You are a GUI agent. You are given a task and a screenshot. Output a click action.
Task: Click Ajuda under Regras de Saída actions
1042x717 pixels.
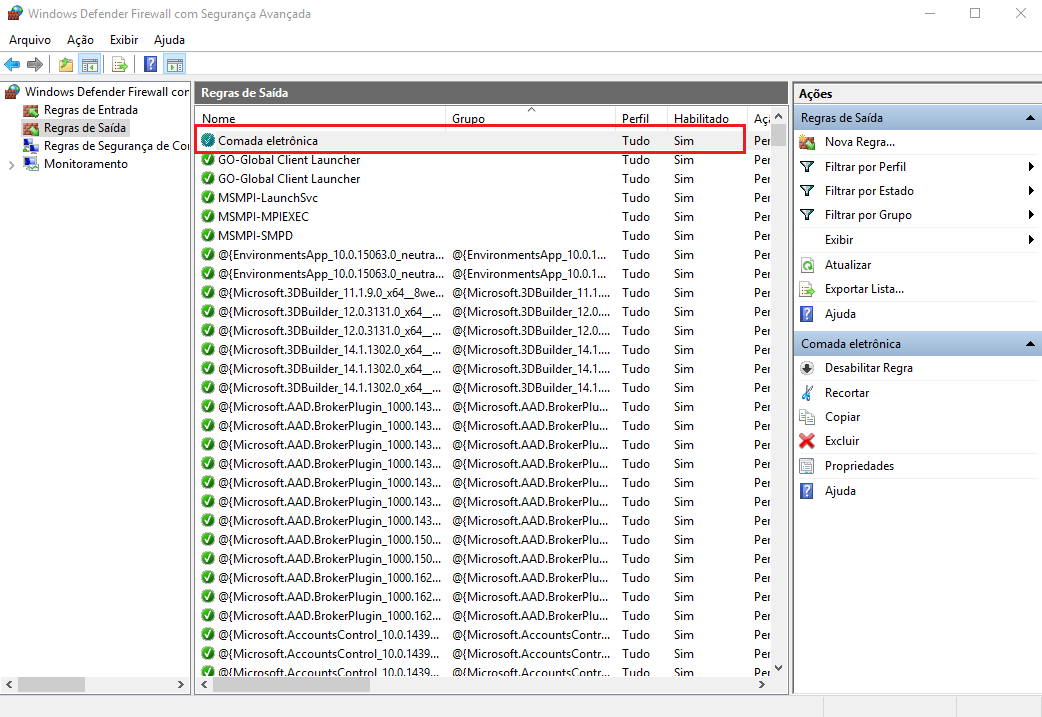pos(840,314)
